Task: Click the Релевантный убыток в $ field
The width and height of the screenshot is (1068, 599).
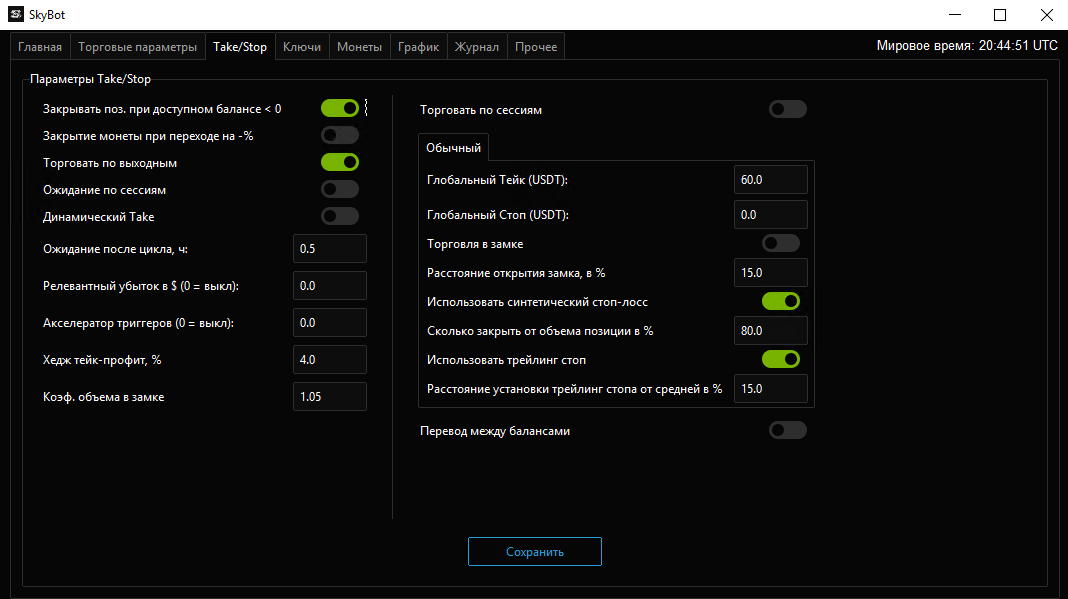Action: click(330, 286)
